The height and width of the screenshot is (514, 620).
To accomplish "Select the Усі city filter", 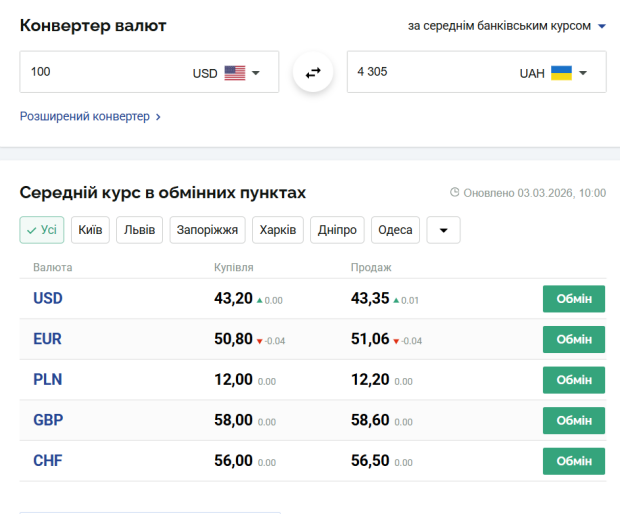I will [x=42, y=230].
